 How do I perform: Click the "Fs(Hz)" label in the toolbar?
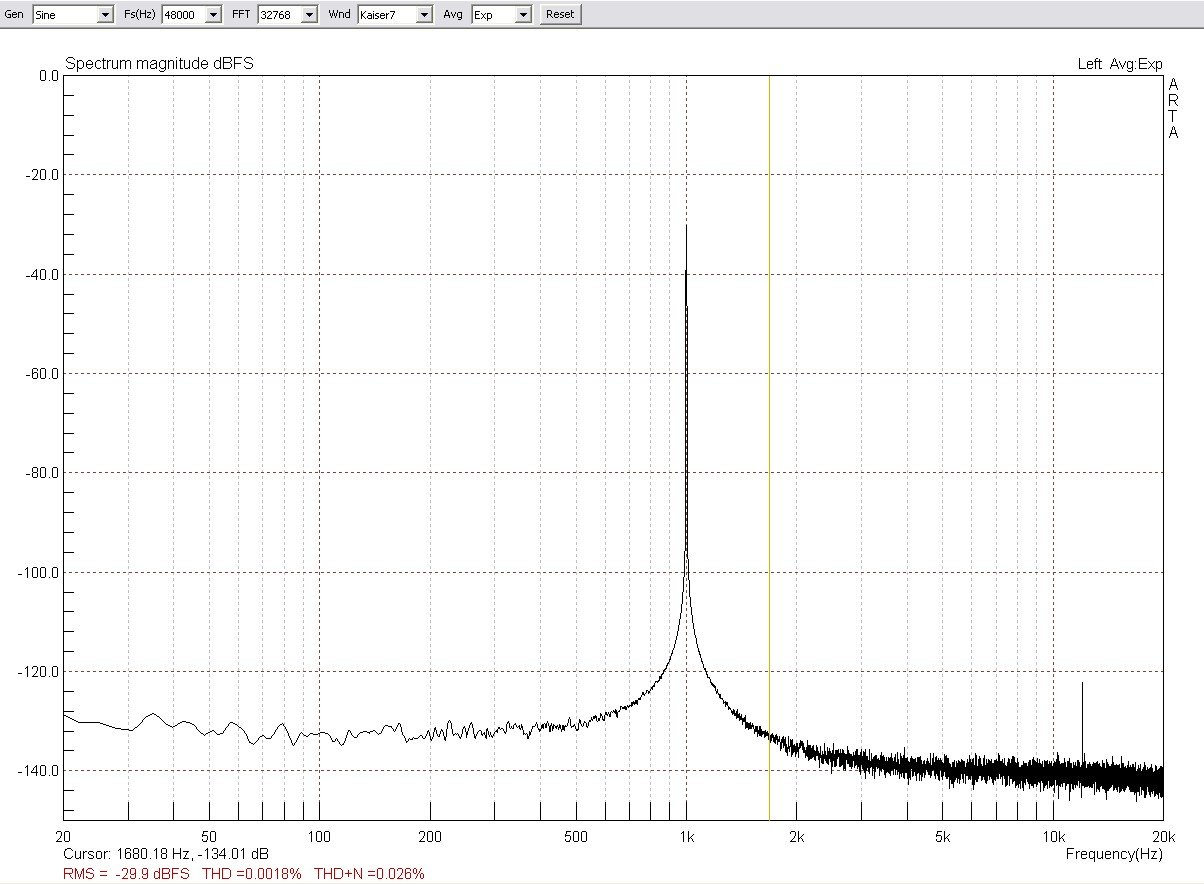tap(138, 15)
